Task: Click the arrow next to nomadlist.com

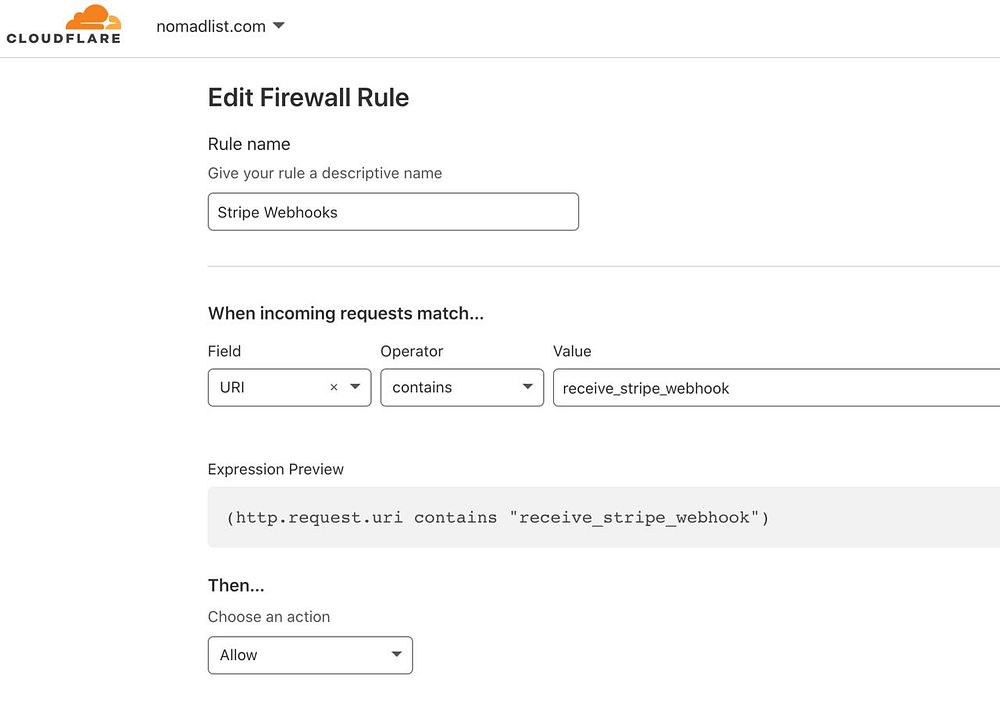Action: pos(279,26)
